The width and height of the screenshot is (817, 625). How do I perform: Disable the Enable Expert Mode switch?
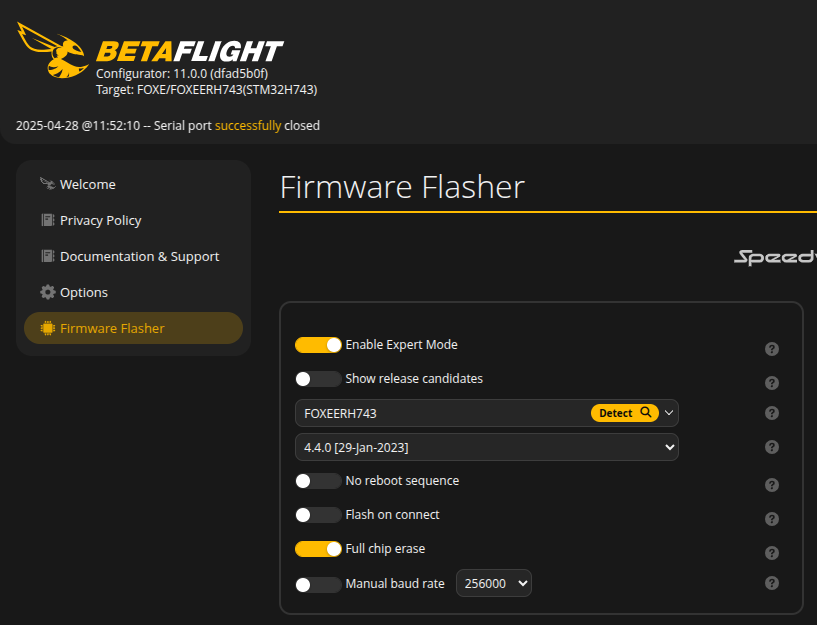[318, 345]
